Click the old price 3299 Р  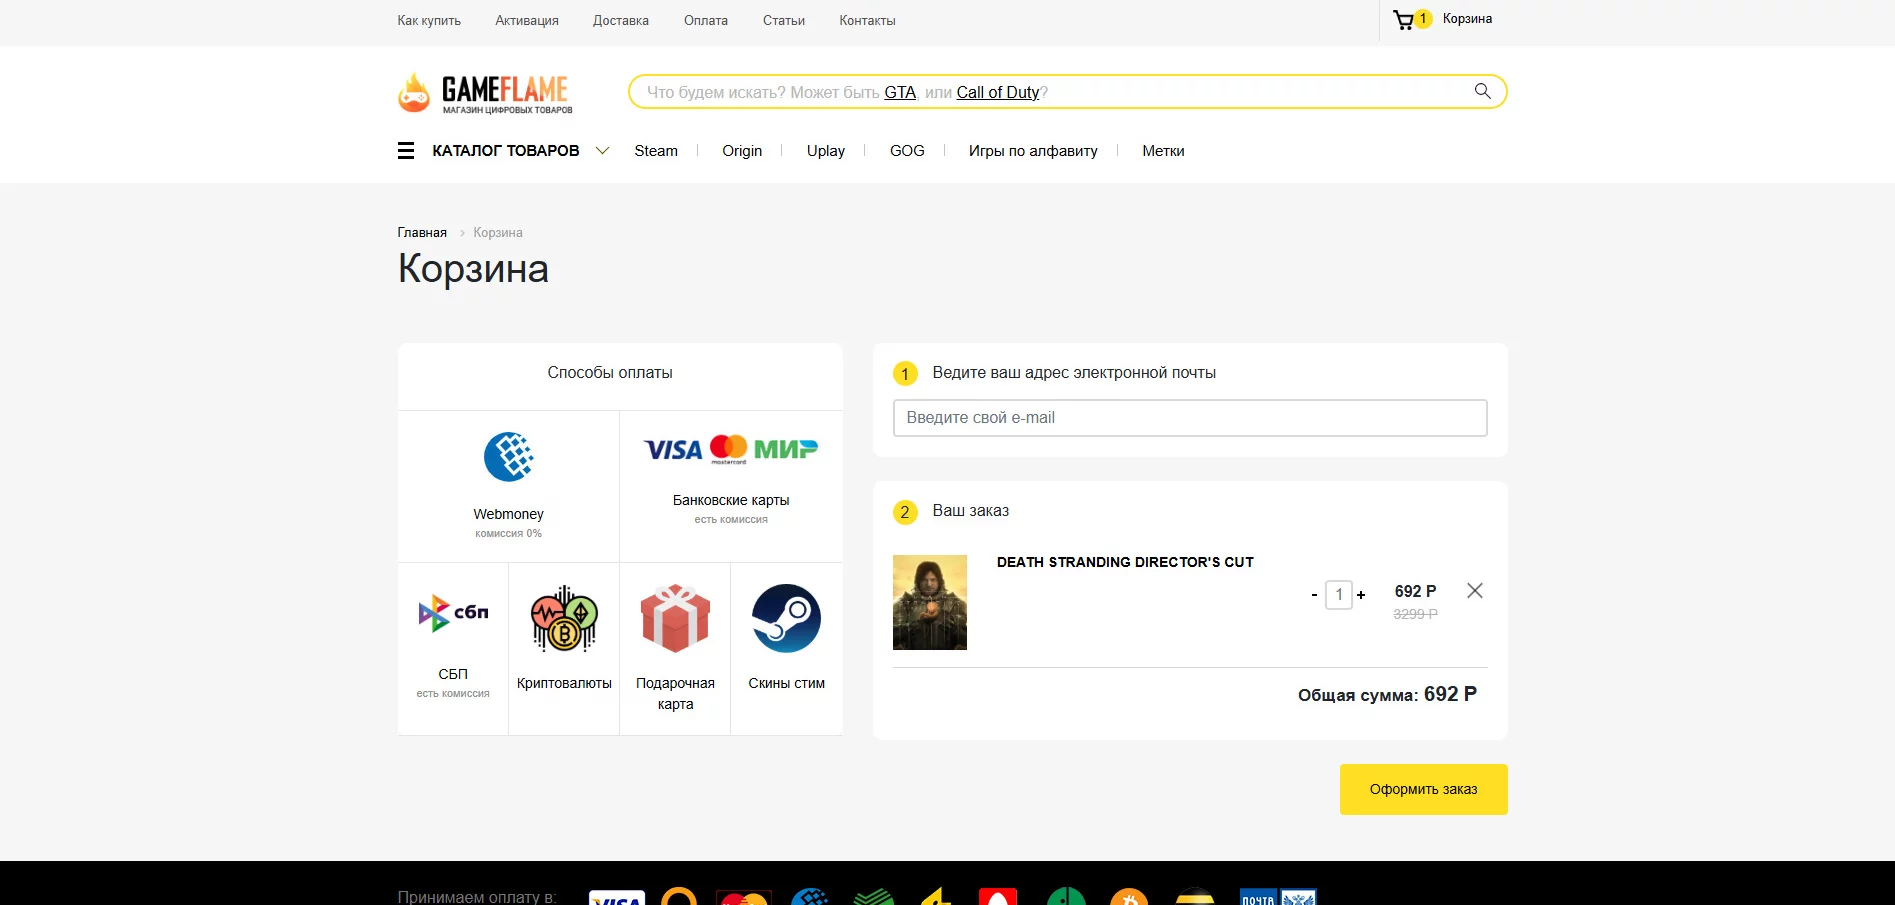coord(1415,614)
